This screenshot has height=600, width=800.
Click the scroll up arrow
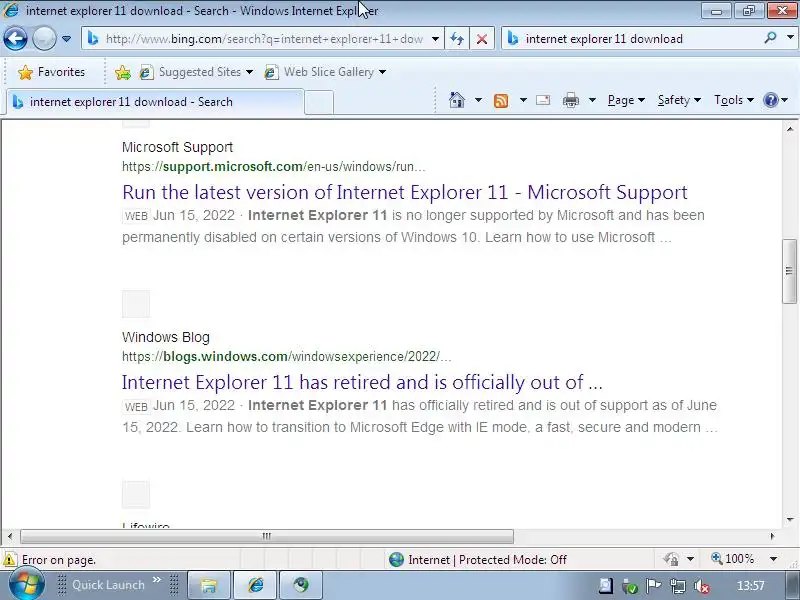pos(790,129)
